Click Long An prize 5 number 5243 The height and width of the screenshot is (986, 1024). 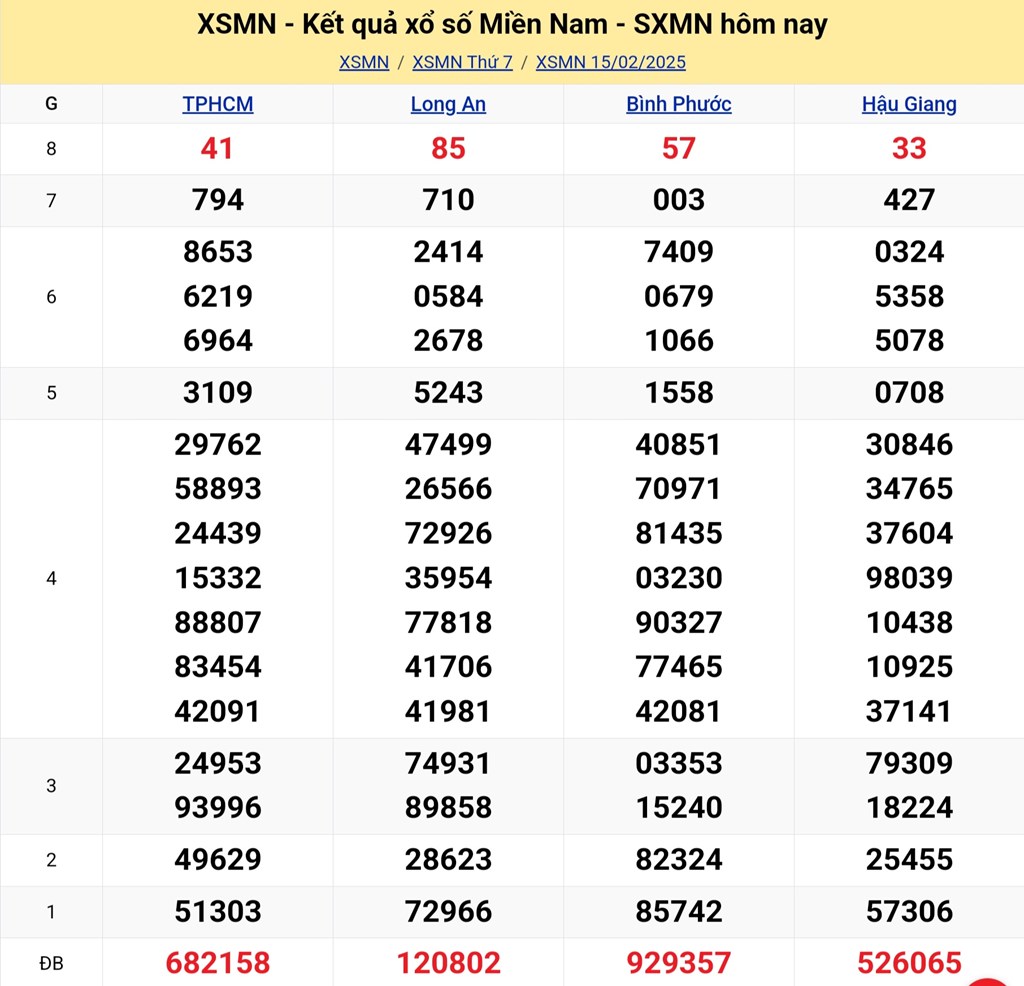pos(448,393)
